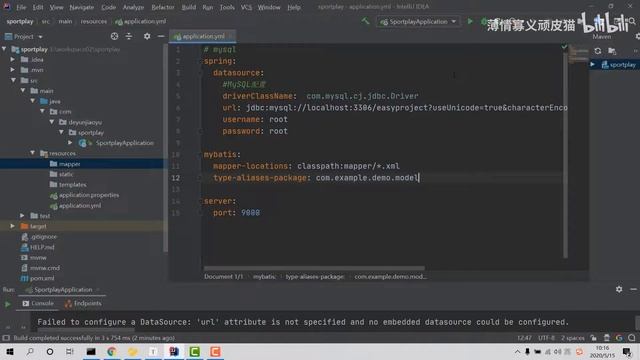Click the Build project hammer icon
The image size is (640, 360).
(x=365, y=21)
